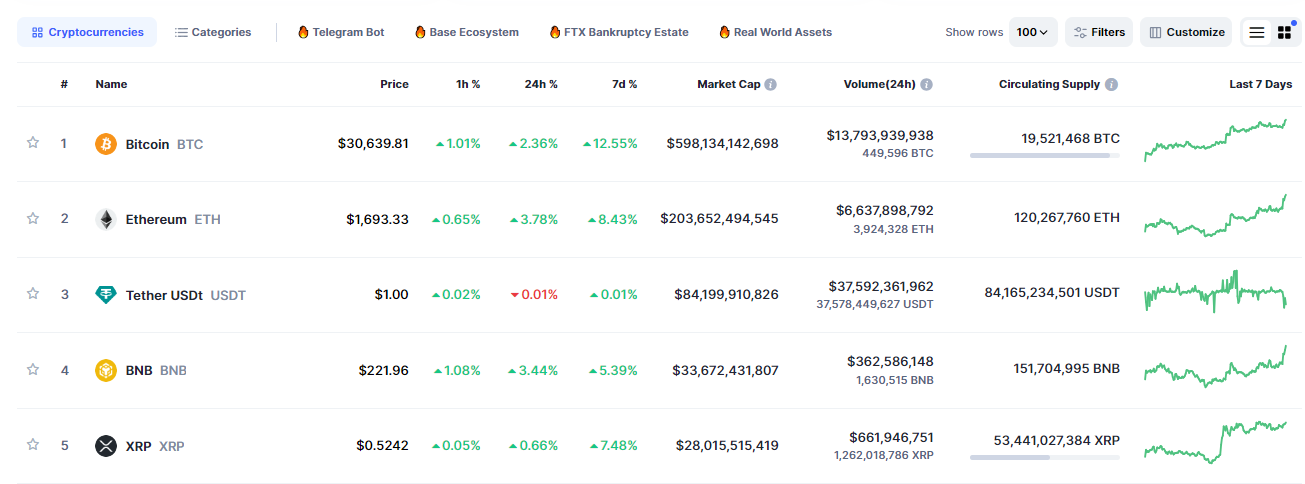
Task: Open the Customize columns panel
Action: 1186,32
